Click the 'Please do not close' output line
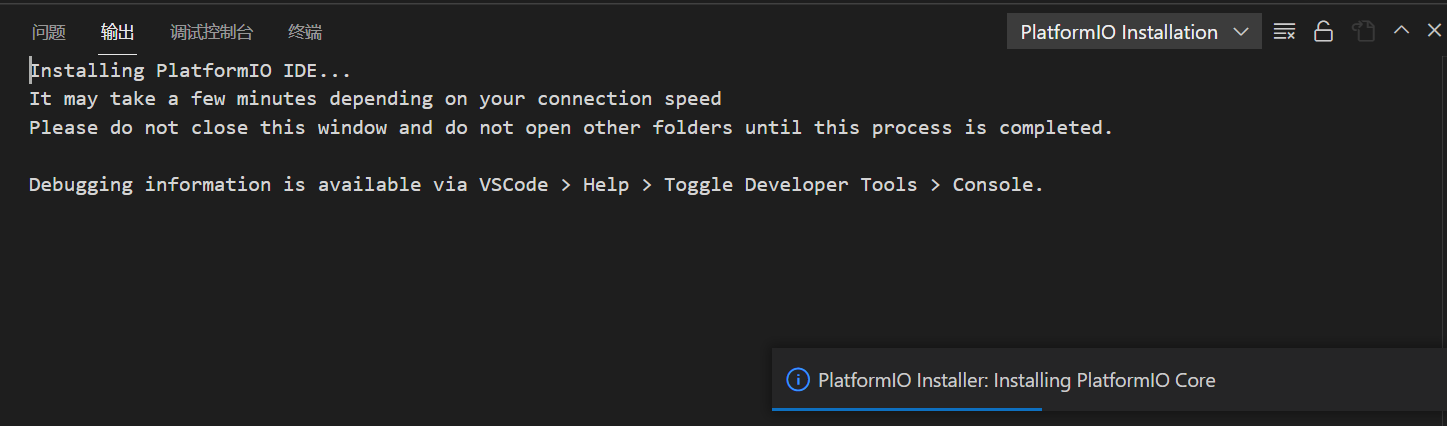Image resolution: width=1447 pixels, height=426 pixels. tap(570, 128)
